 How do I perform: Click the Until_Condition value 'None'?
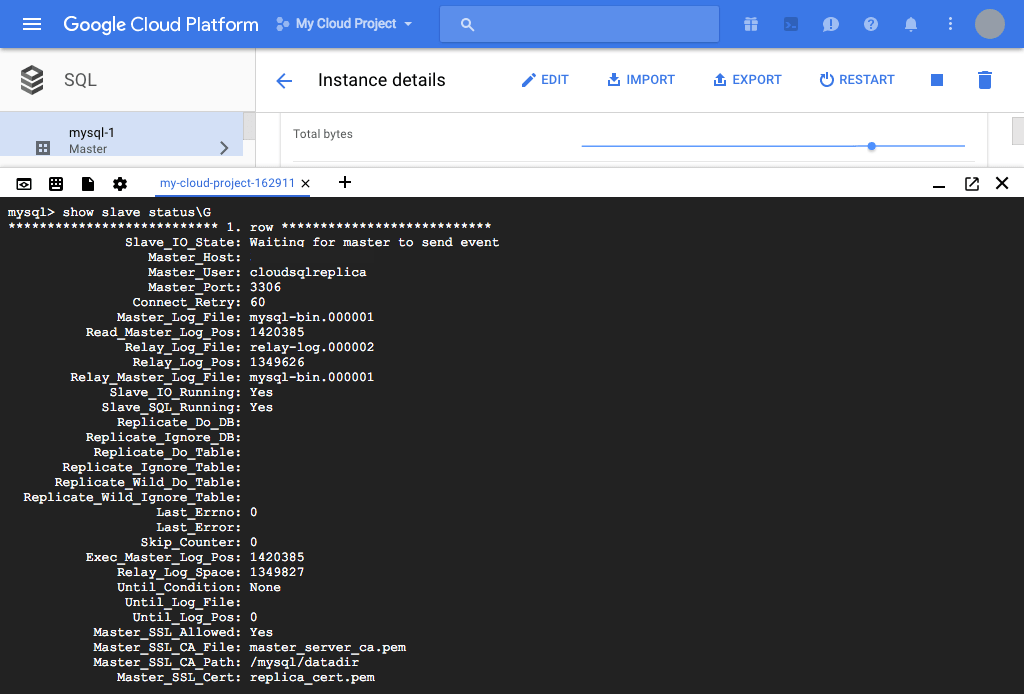[x=265, y=588]
